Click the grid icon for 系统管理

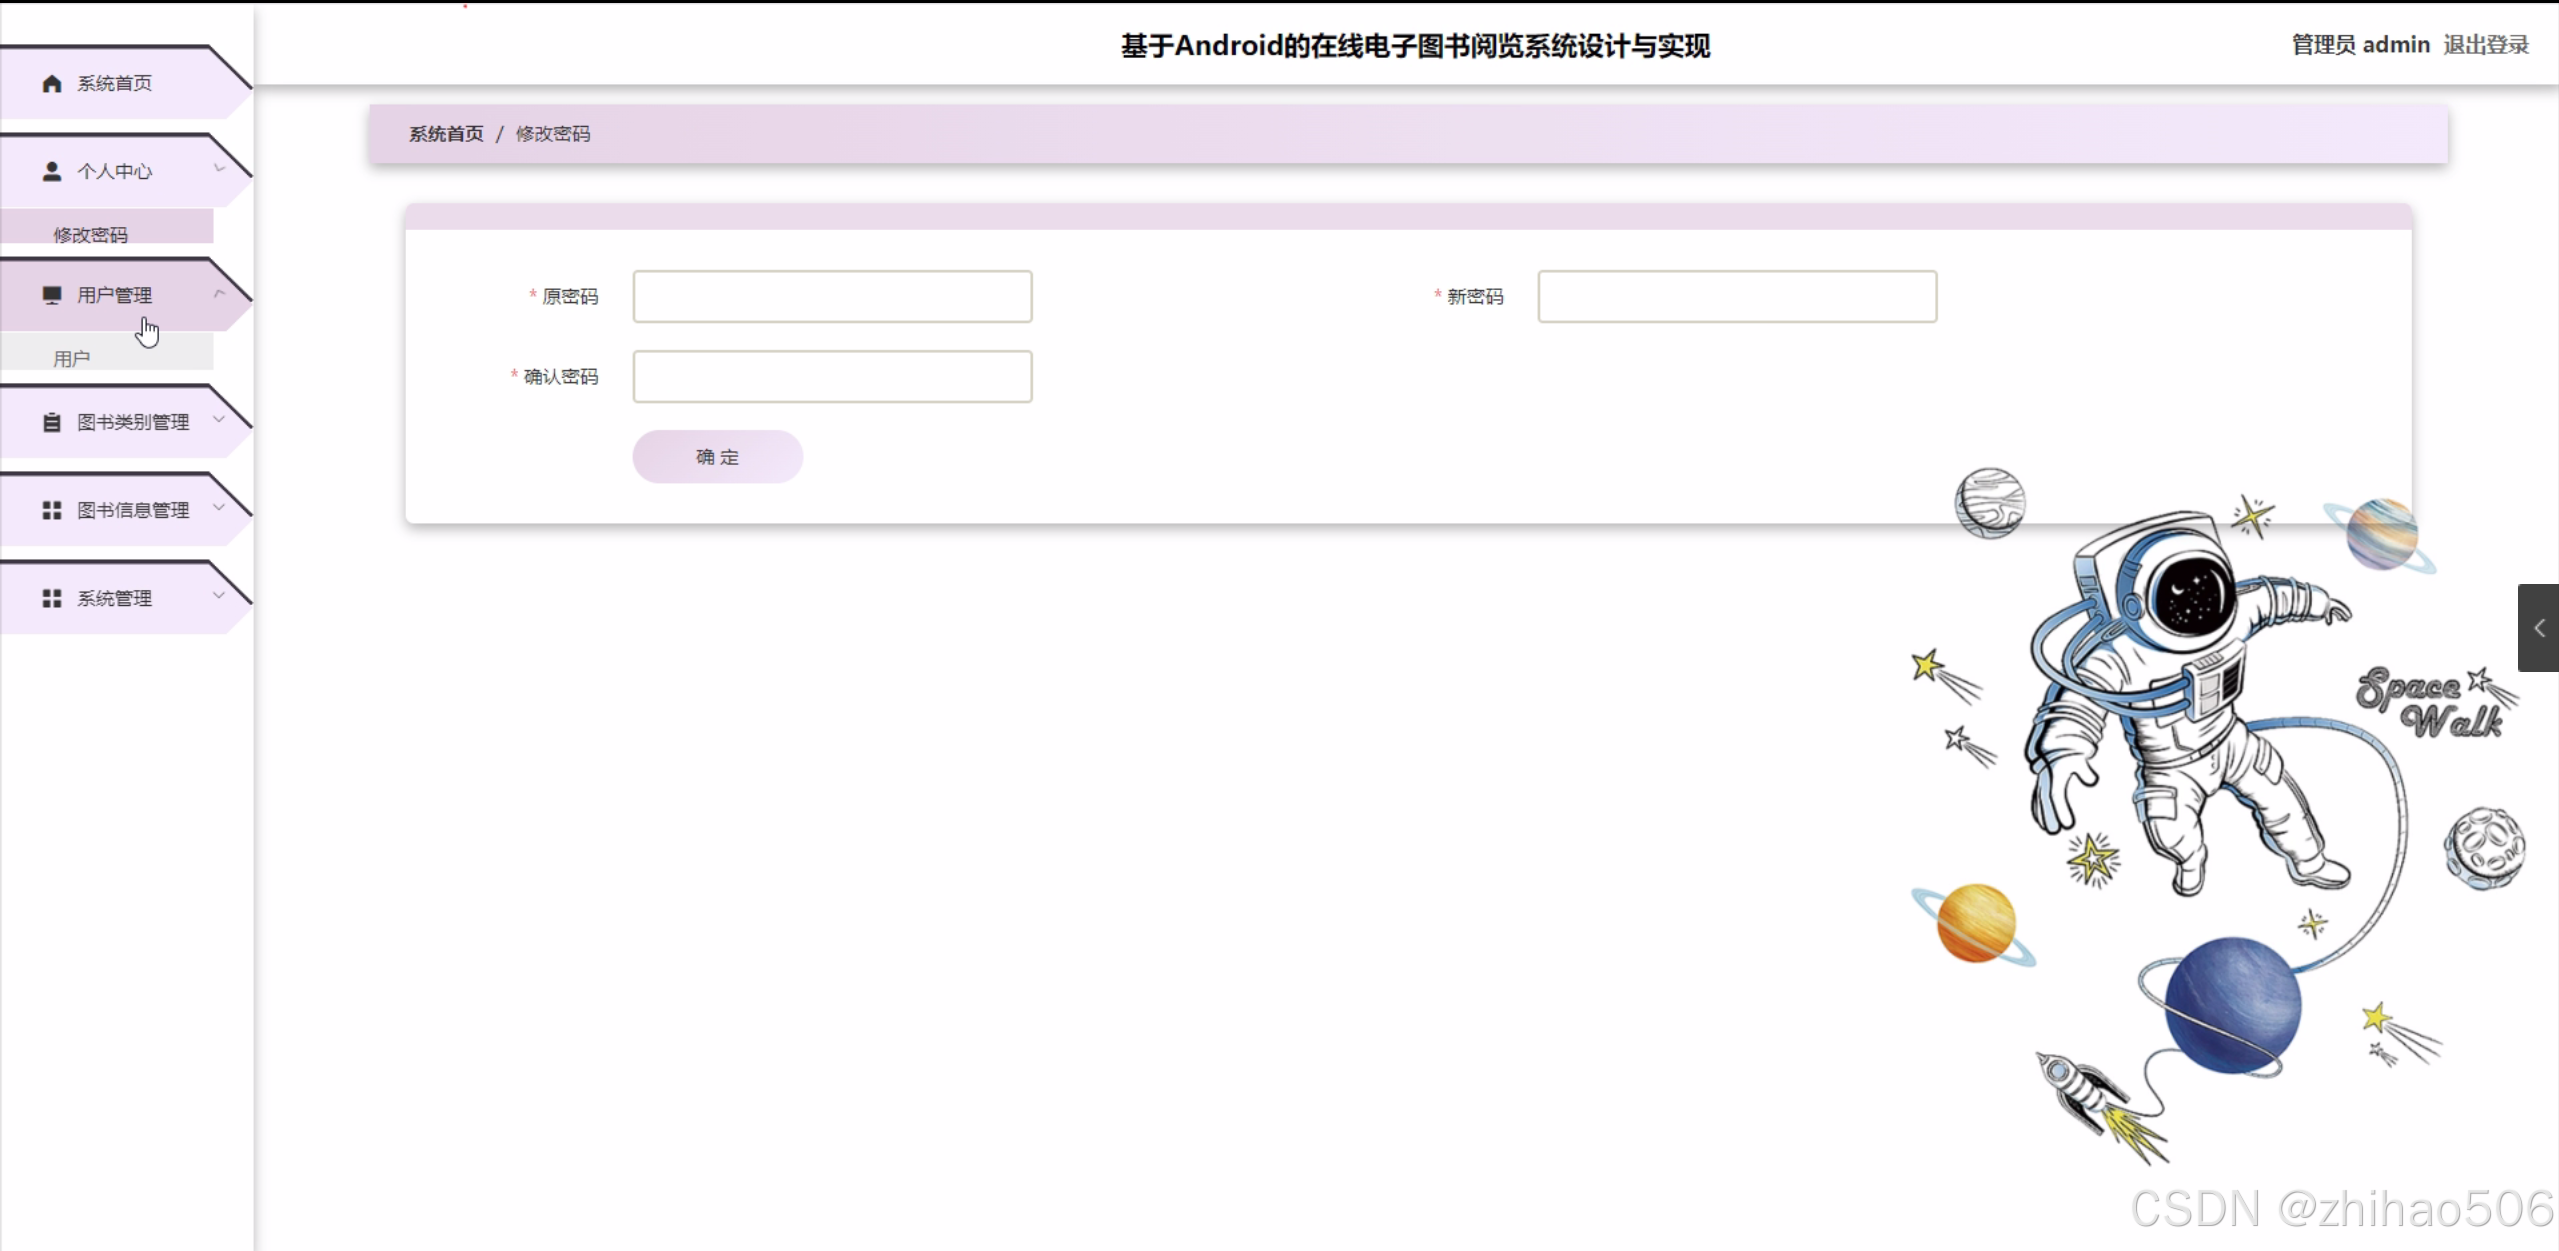(52, 598)
